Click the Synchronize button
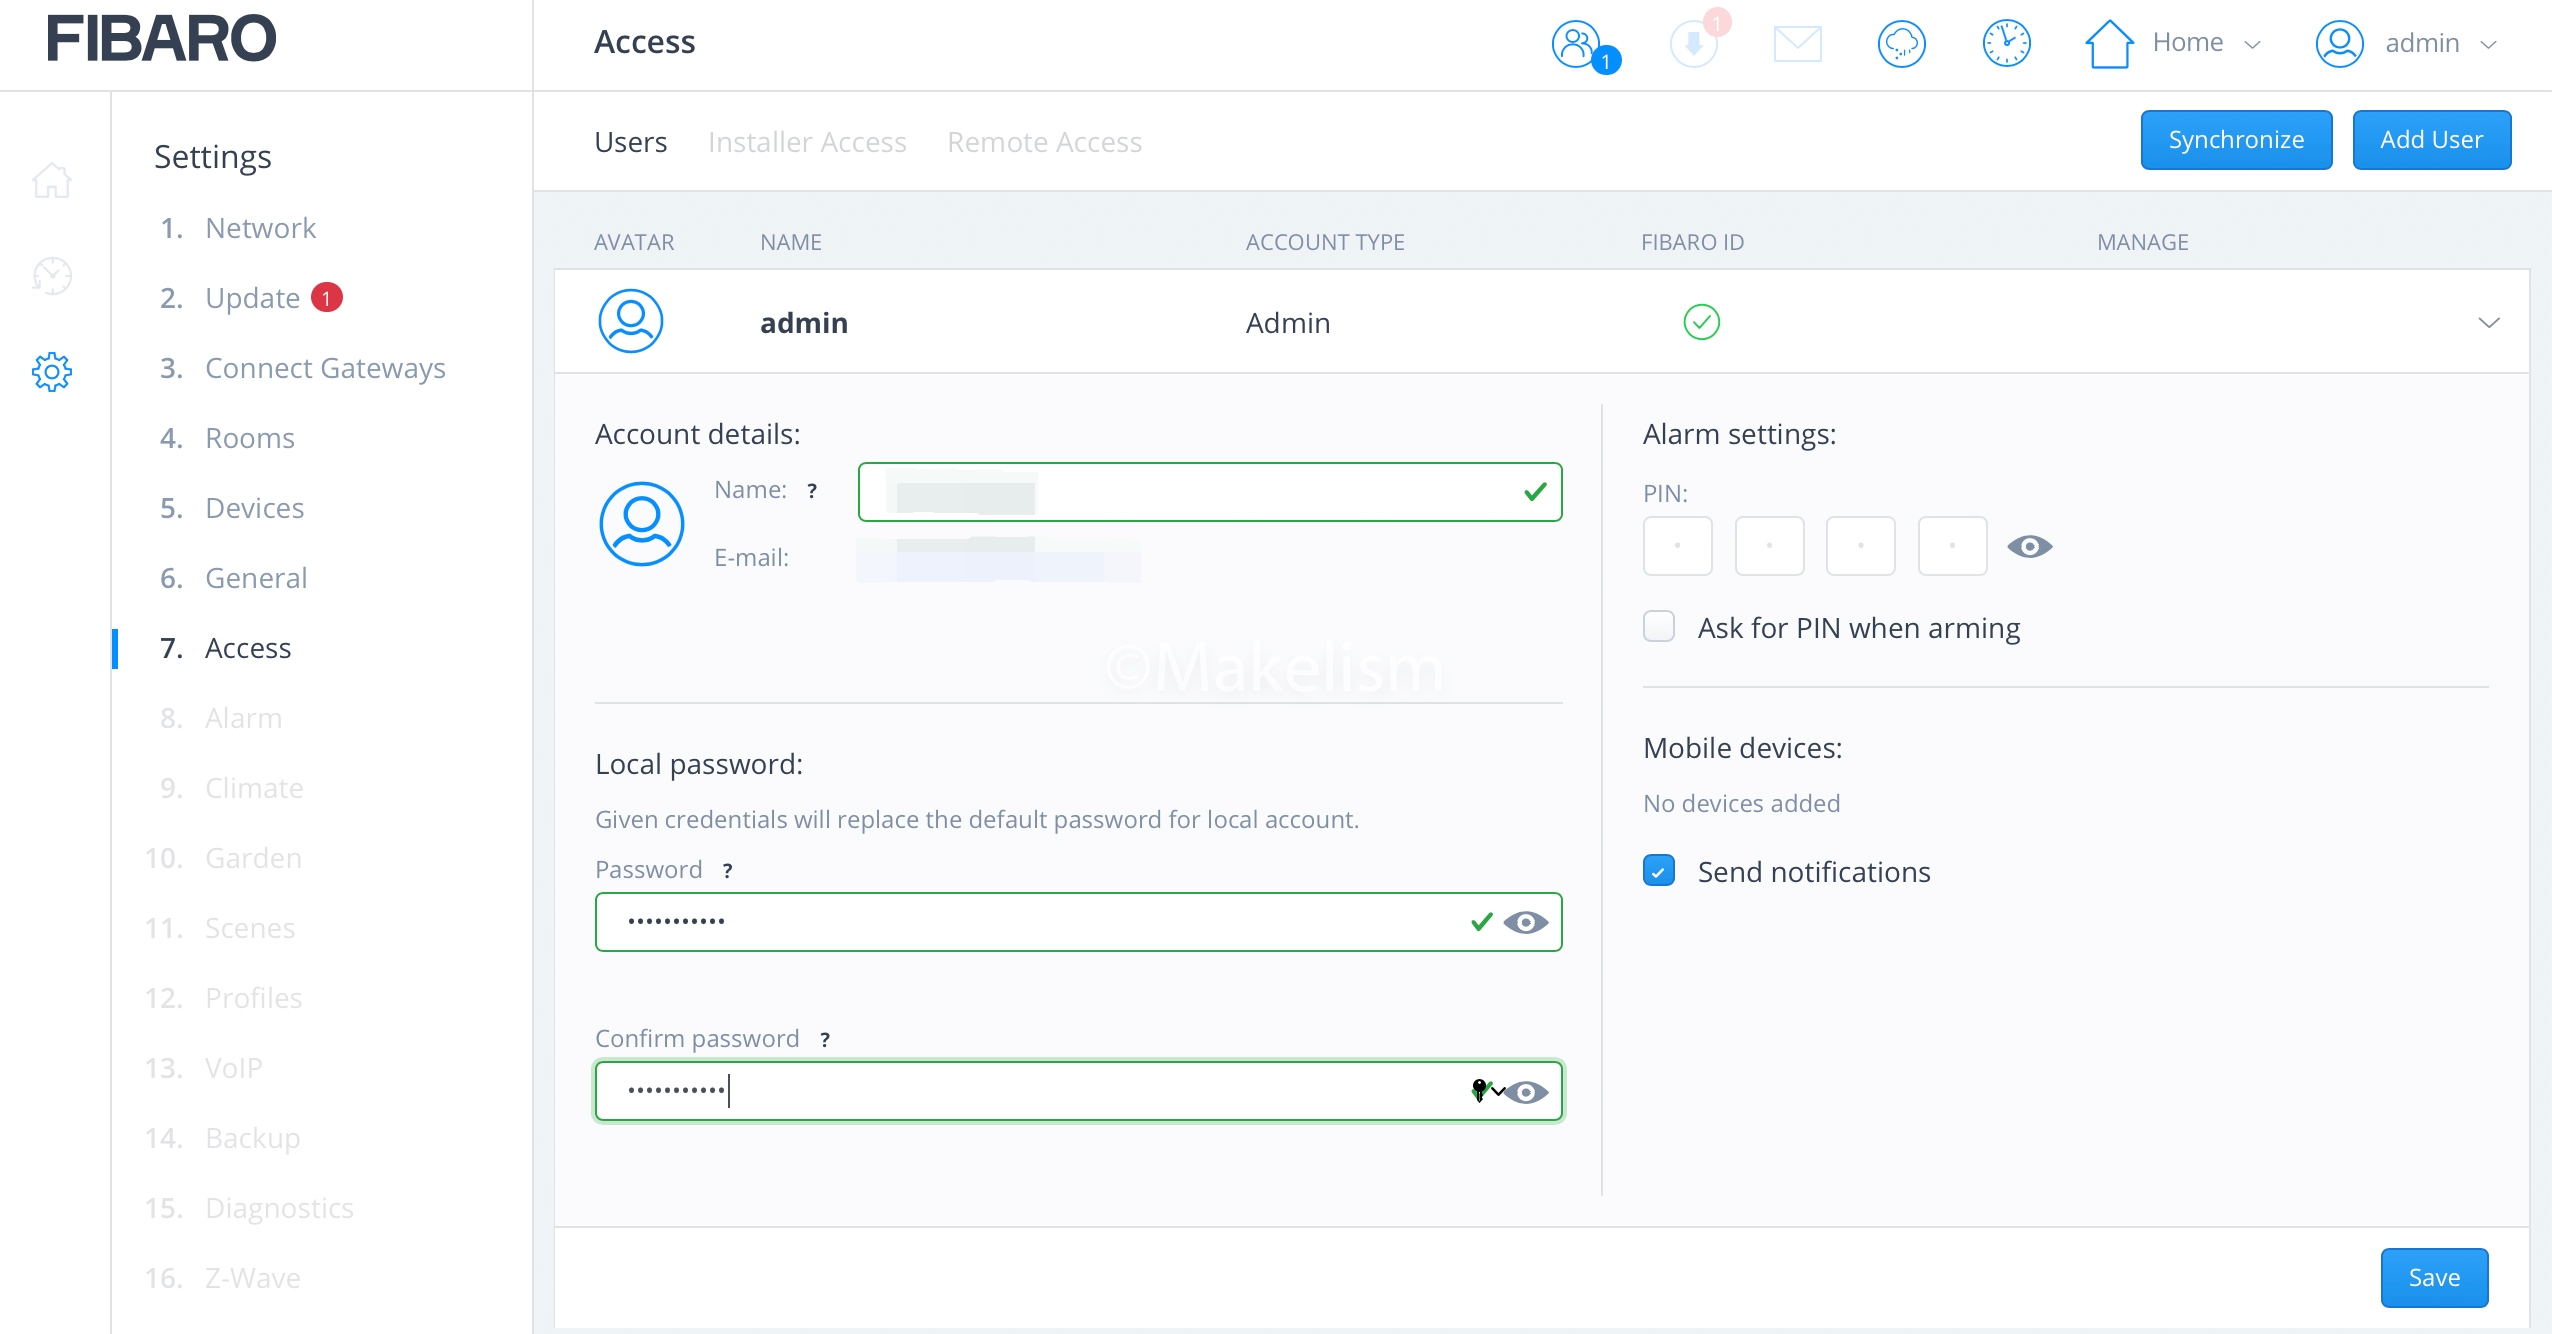This screenshot has width=2552, height=1334. 2236,140
